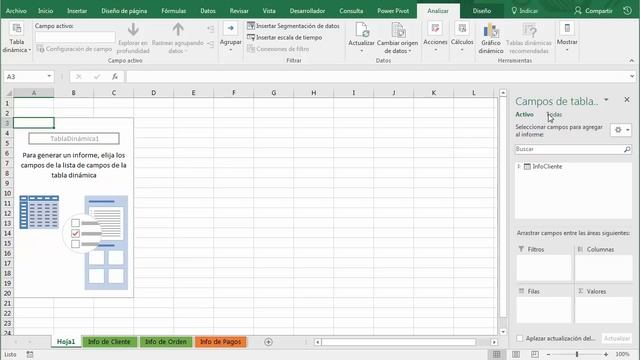Switch to the Datos ribbon tab
The height and width of the screenshot is (360, 640).
208,11
